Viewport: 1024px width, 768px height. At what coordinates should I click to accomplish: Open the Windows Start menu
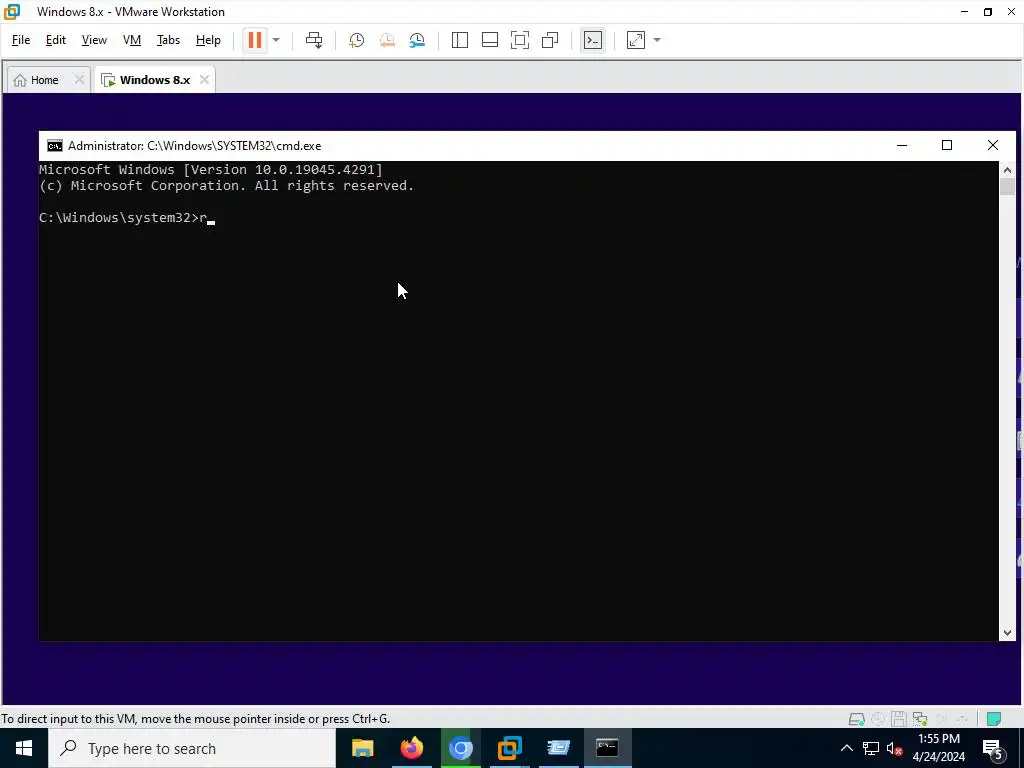pyautogui.click(x=24, y=748)
